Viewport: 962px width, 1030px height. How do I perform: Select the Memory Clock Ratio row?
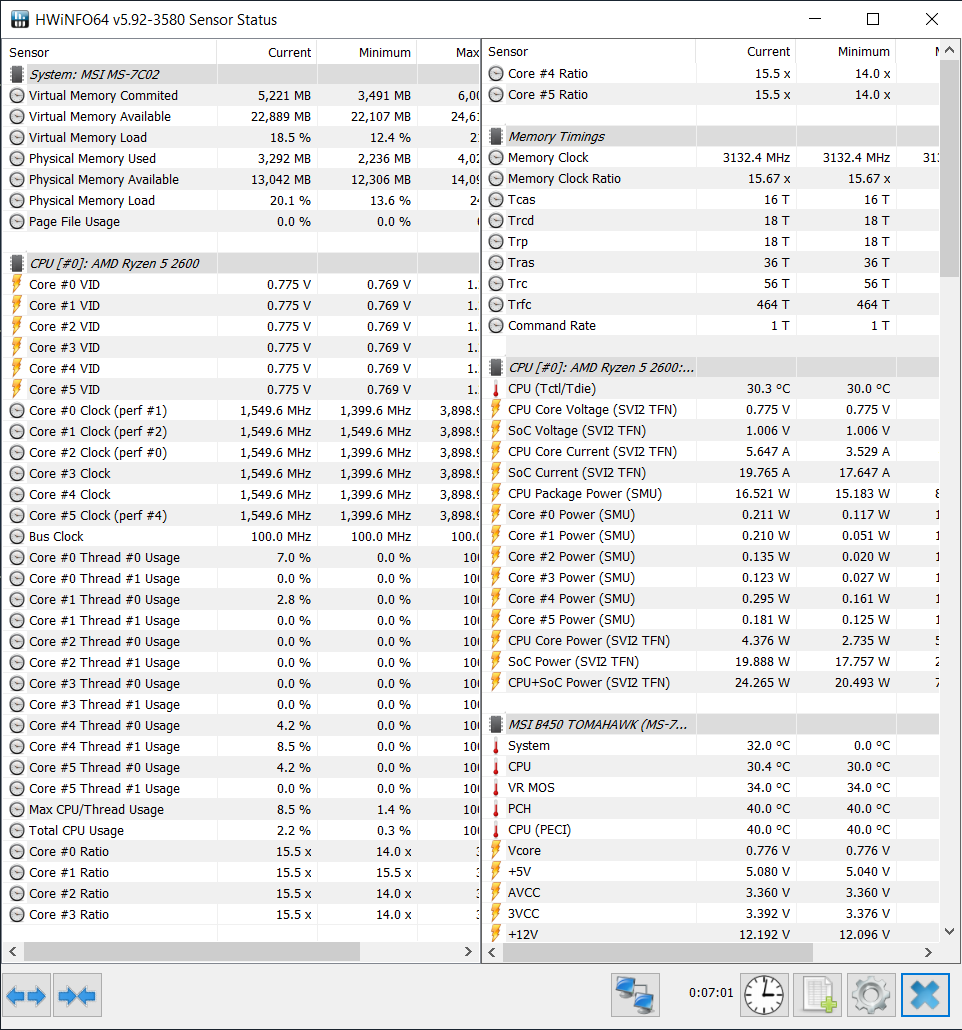pos(712,179)
